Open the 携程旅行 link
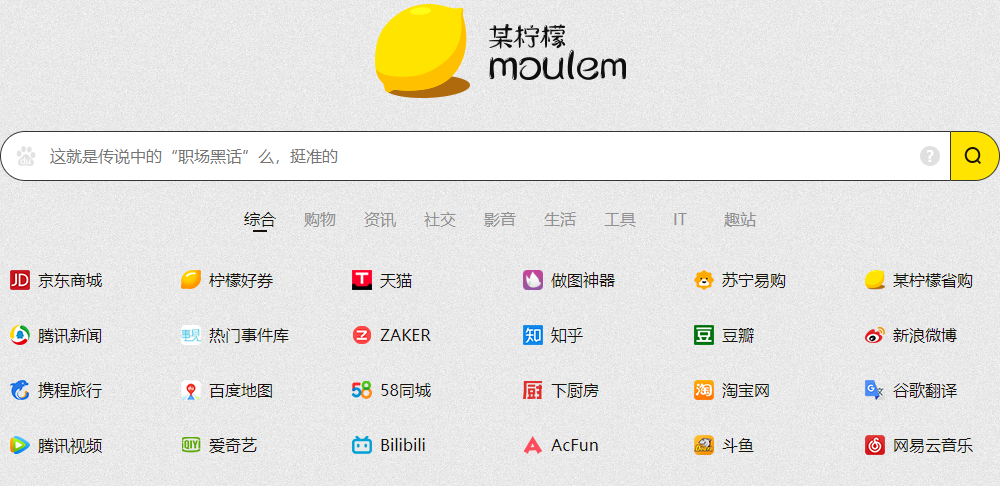 click(70, 390)
